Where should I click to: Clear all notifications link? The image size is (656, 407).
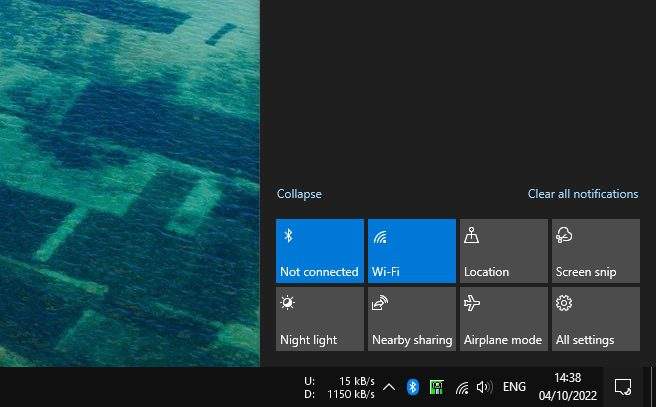(583, 194)
